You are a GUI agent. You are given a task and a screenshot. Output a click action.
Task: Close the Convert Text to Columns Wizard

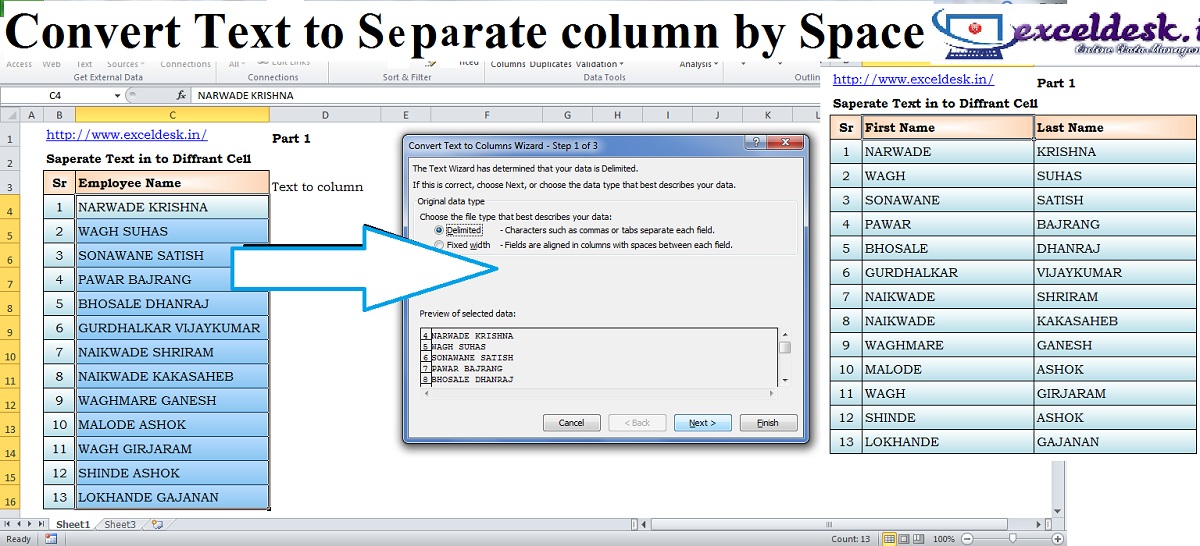pyautogui.click(x=784, y=144)
